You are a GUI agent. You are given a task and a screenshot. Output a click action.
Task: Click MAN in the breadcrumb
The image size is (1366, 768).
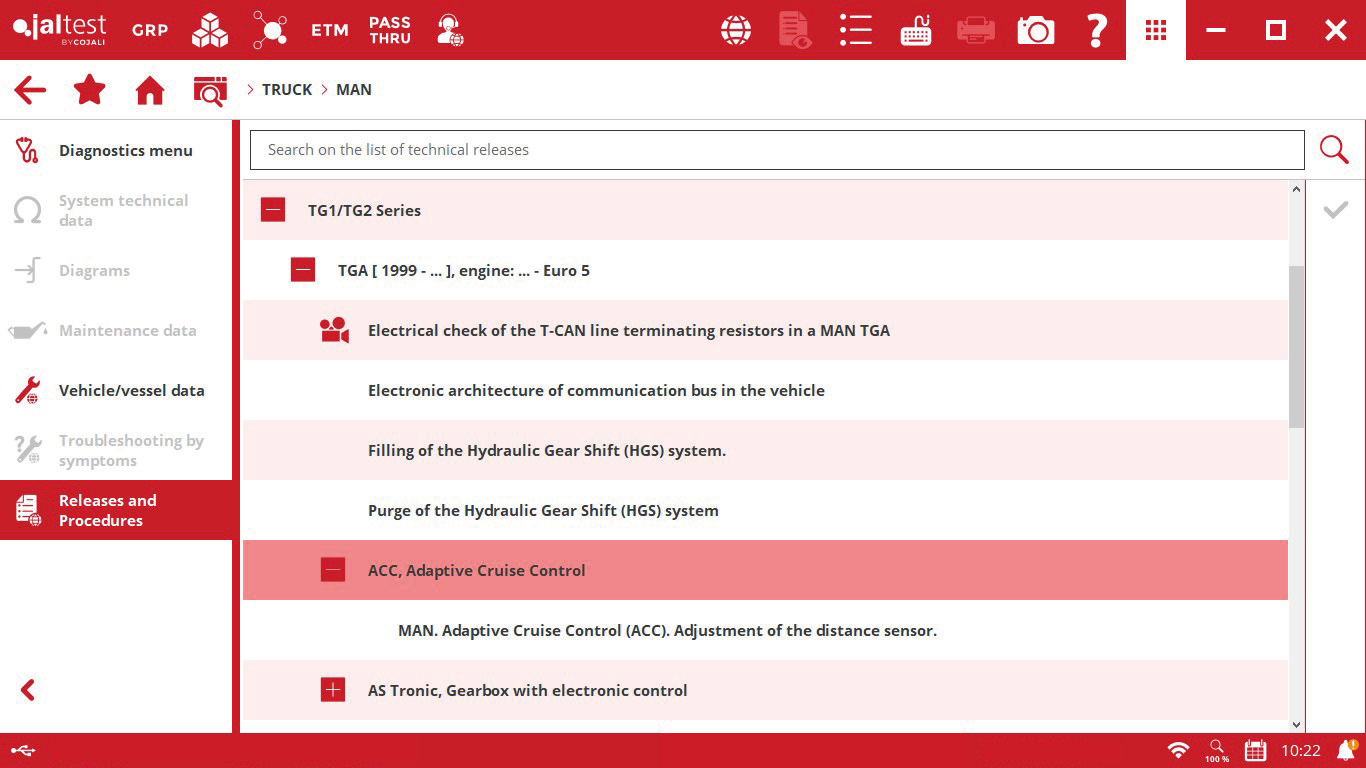[354, 90]
